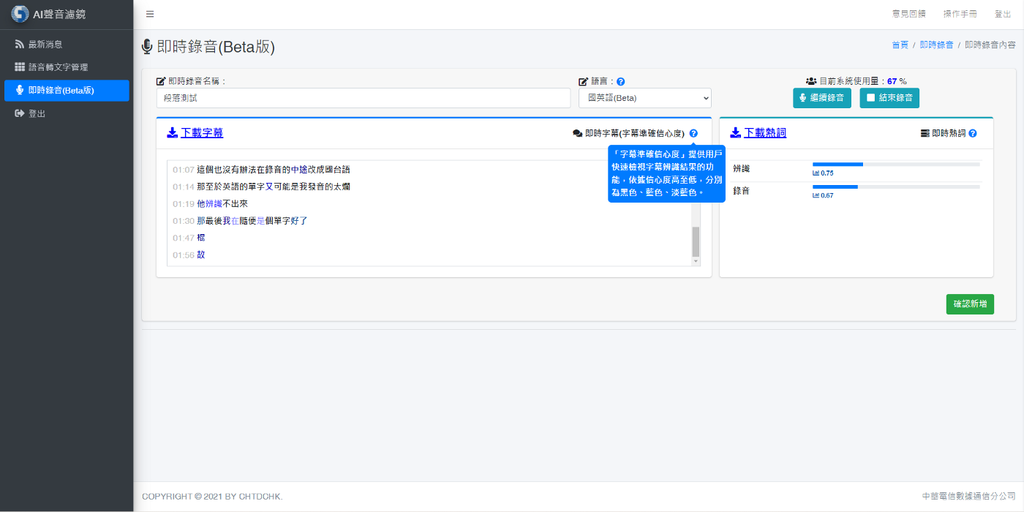Click the 即時錄音 breadcrumb link

pos(936,45)
